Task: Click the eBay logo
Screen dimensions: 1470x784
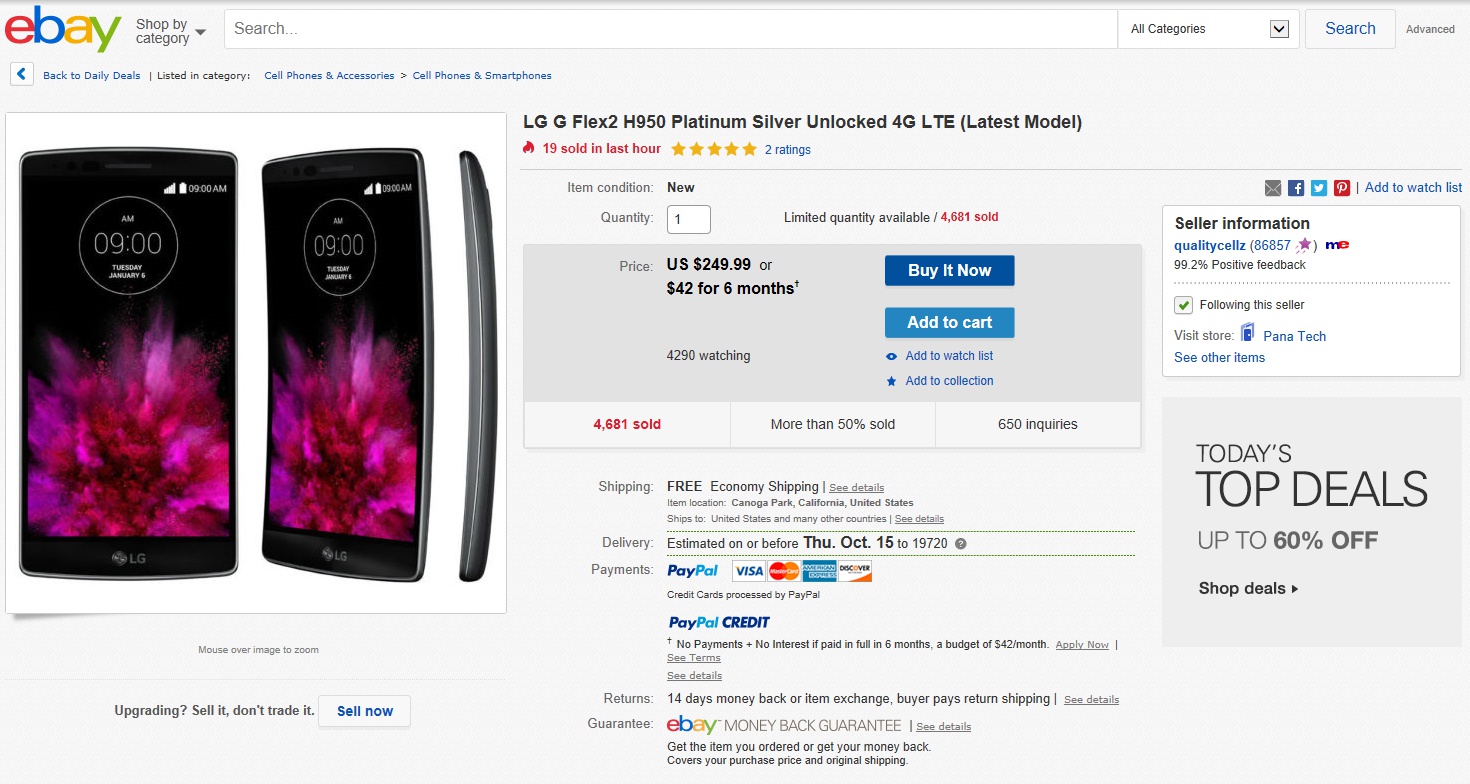Action: click(63, 30)
